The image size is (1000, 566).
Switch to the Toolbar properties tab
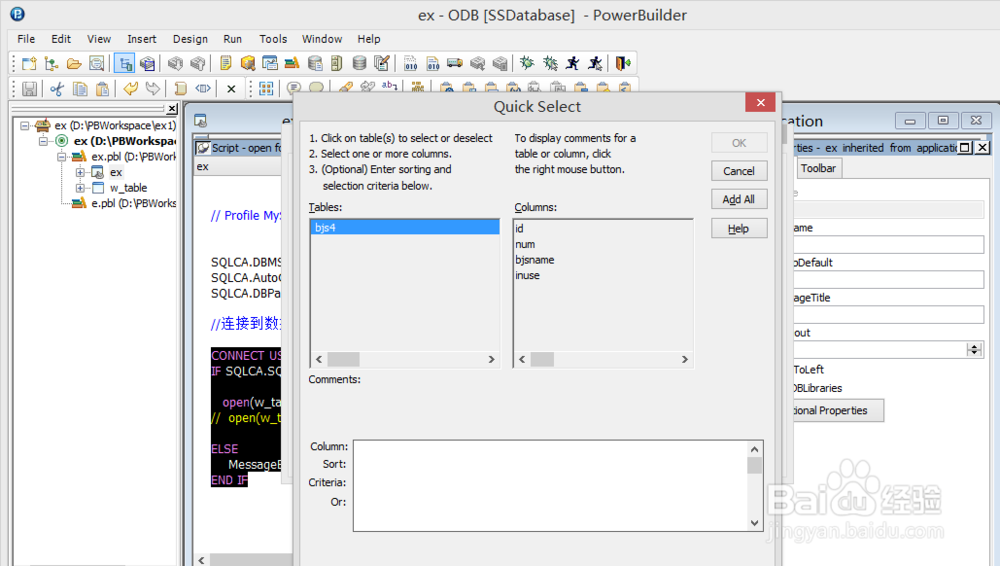coord(818,168)
